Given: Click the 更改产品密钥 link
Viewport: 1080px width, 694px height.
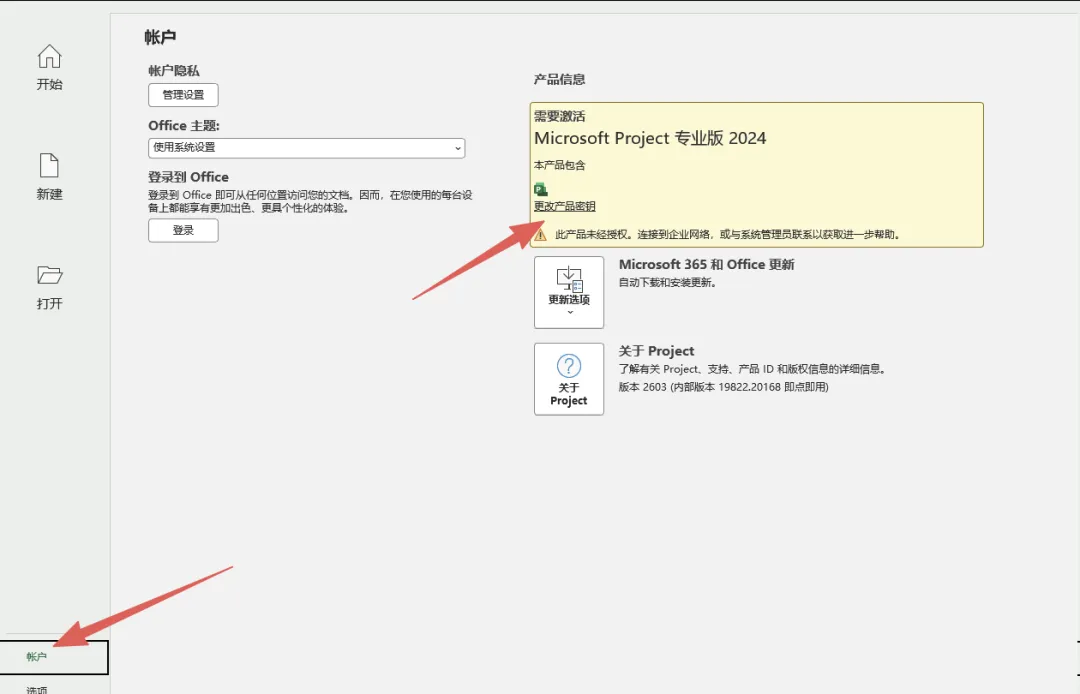Looking at the screenshot, I should (564, 207).
